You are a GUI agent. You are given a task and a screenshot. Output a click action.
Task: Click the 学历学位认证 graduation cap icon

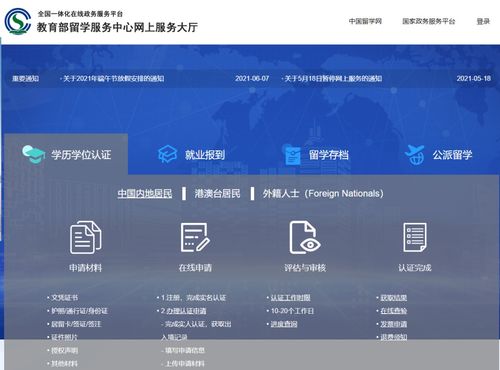point(34,154)
